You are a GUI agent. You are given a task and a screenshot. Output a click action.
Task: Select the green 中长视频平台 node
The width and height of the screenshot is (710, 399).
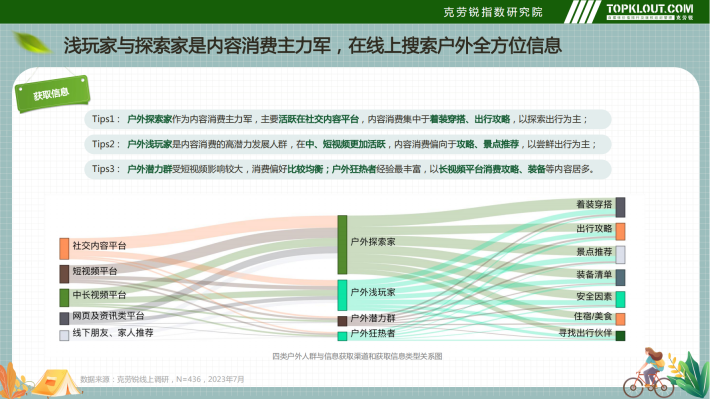click(x=64, y=298)
